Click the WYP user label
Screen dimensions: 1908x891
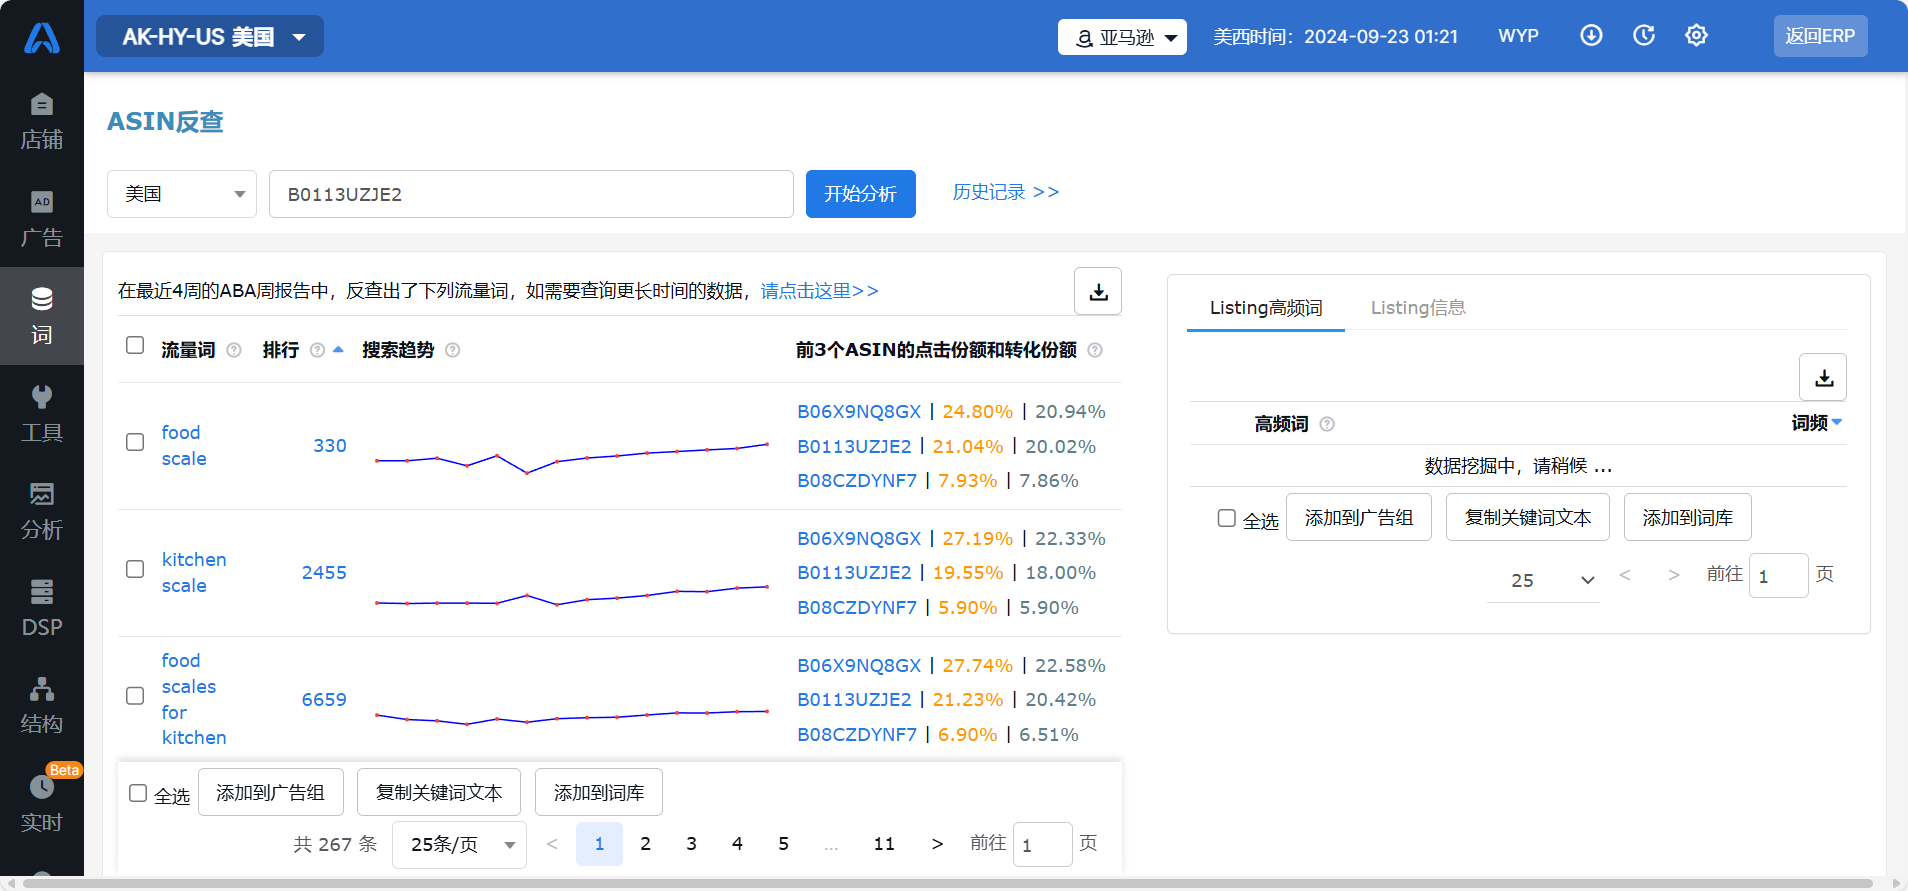pos(1518,36)
